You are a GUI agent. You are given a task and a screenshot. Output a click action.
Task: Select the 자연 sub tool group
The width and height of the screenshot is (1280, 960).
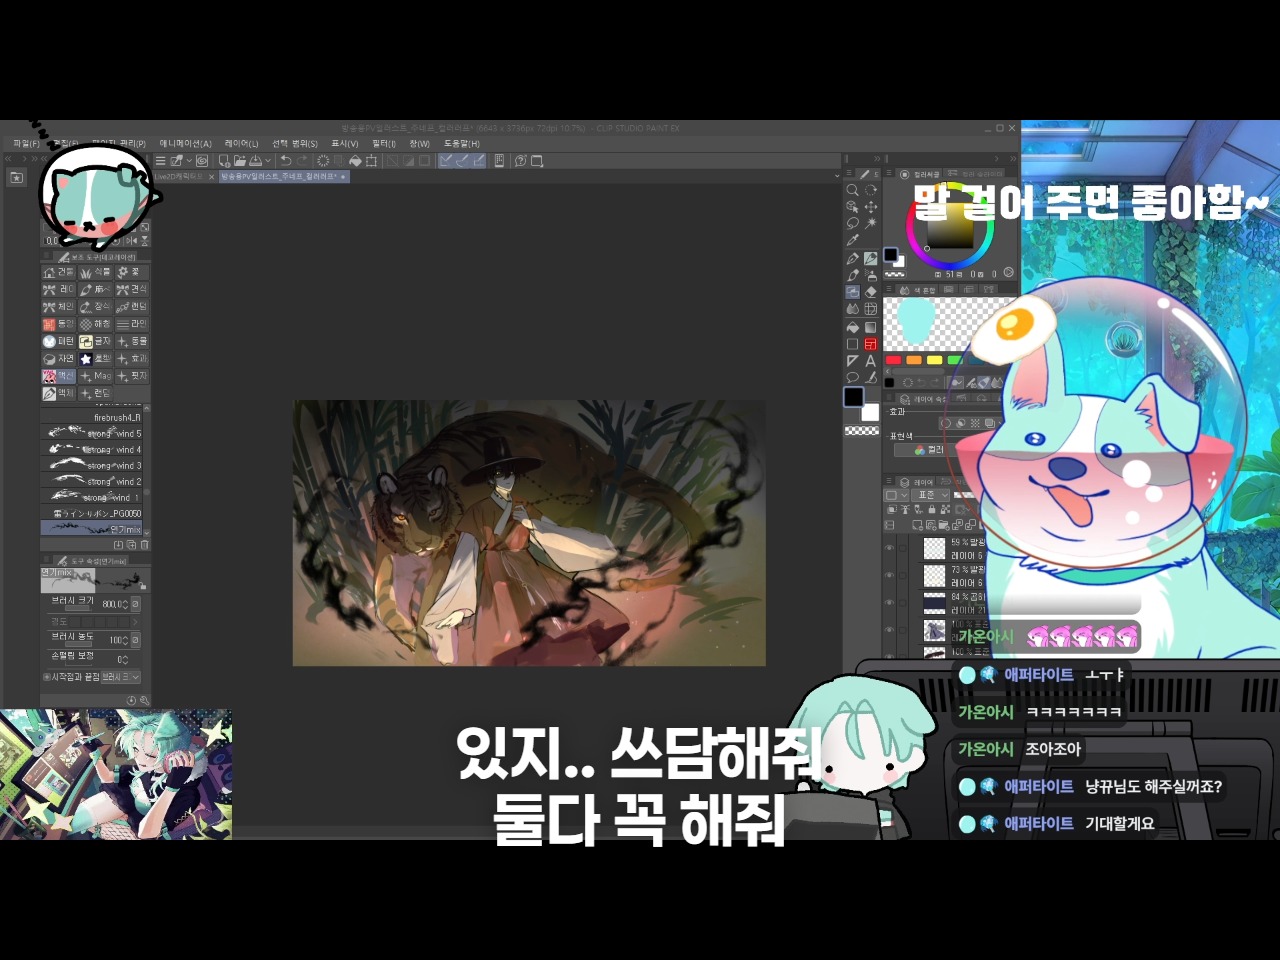[x=58, y=358]
